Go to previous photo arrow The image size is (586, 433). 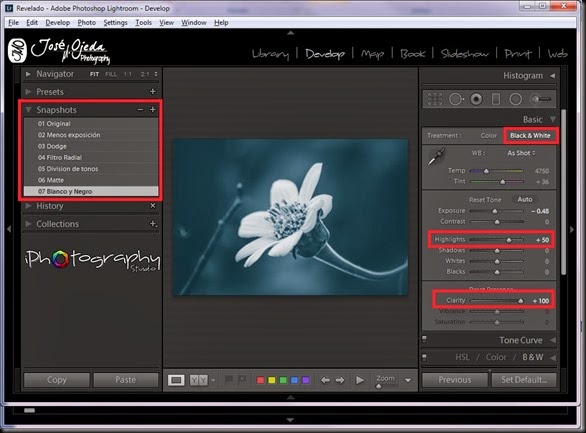click(x=325, y=380)
